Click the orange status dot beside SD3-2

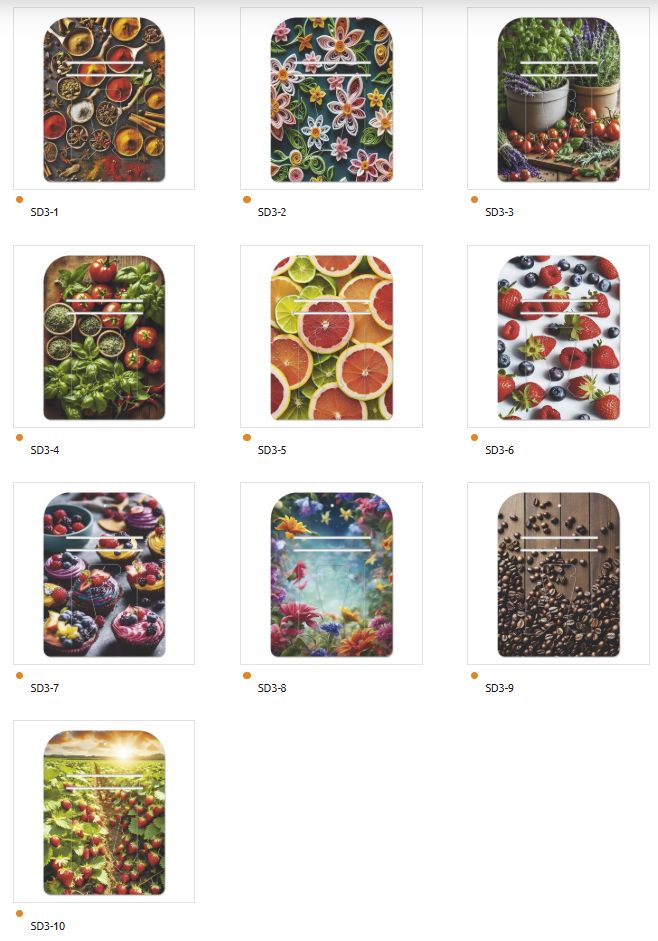pos(247,199)
